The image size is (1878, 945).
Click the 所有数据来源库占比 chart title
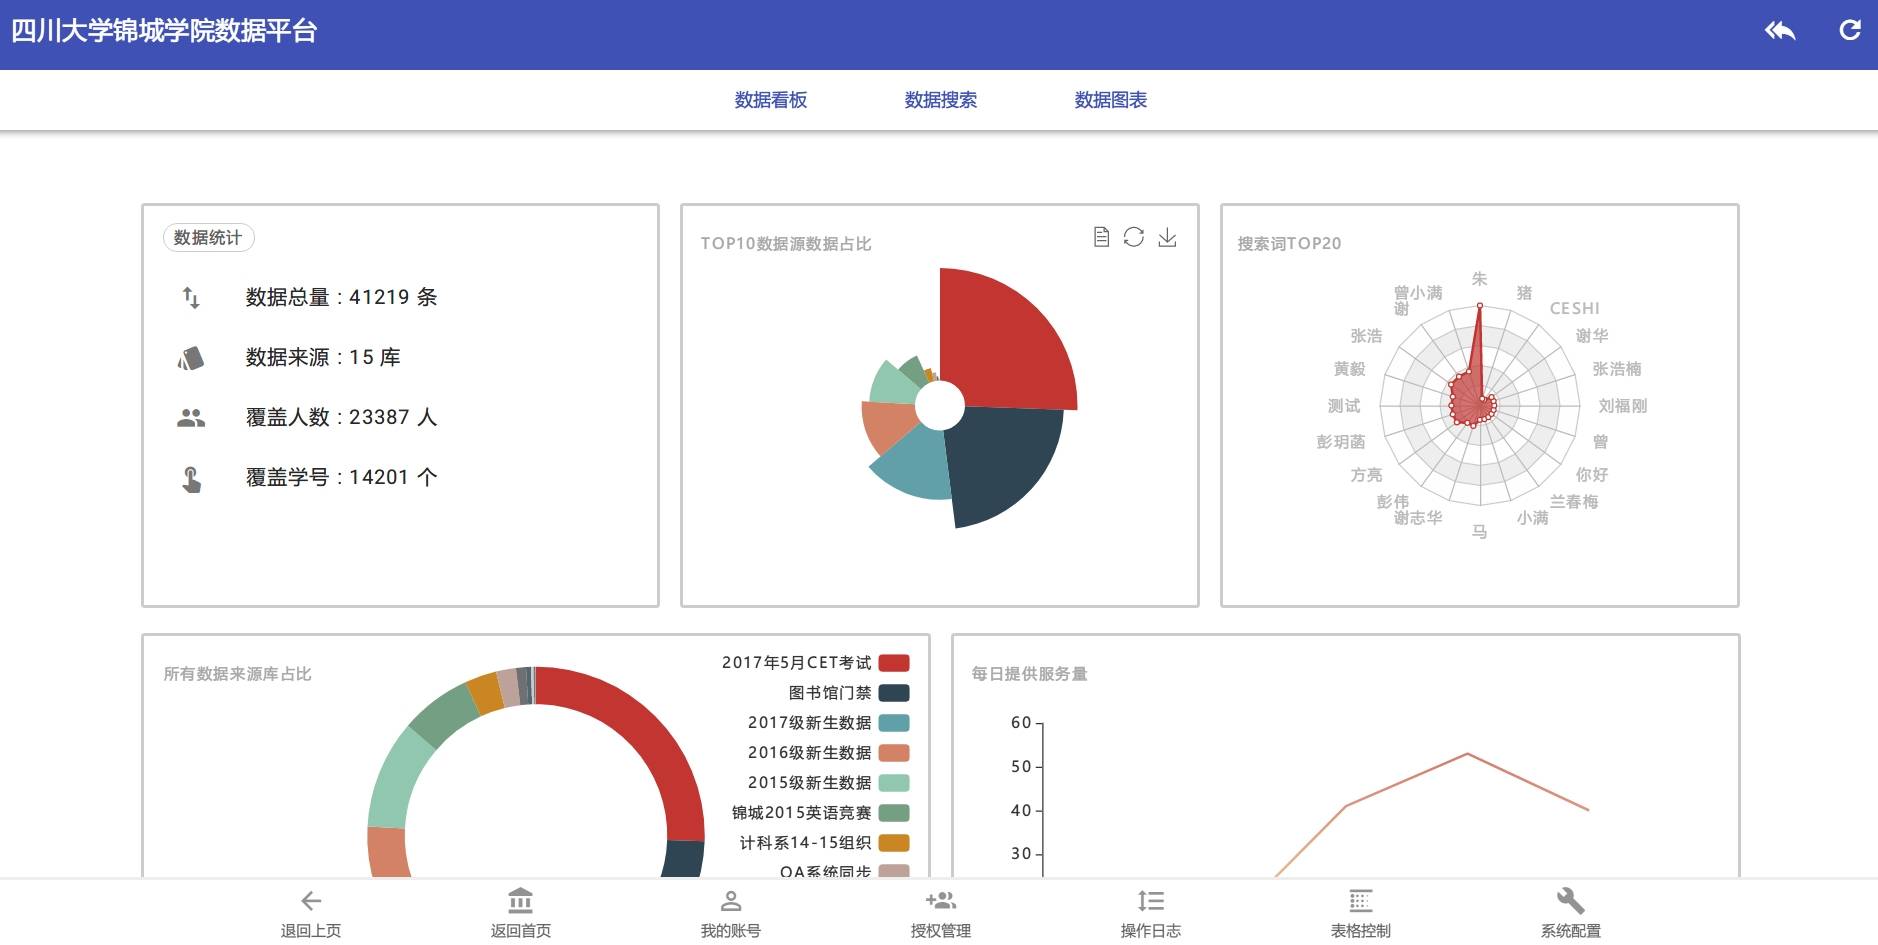[238, 674]
